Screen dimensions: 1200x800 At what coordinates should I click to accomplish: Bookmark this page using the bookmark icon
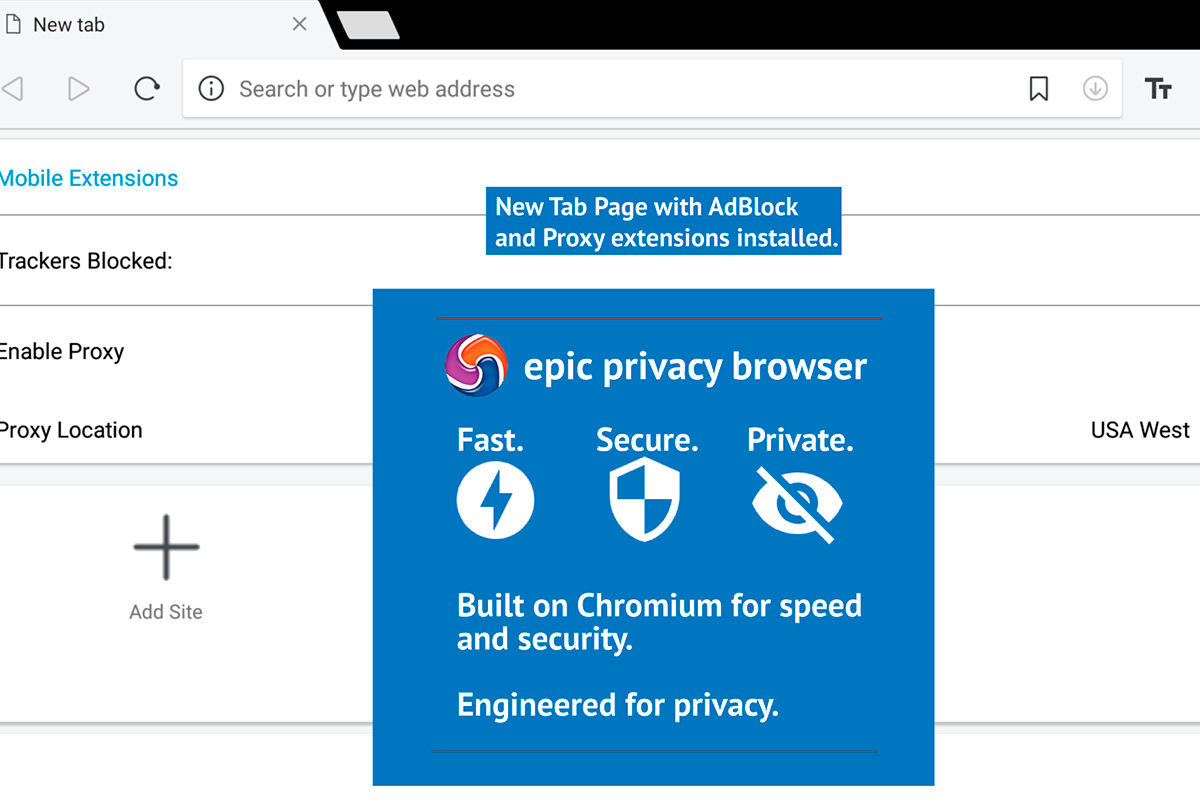click(1037, 88)
